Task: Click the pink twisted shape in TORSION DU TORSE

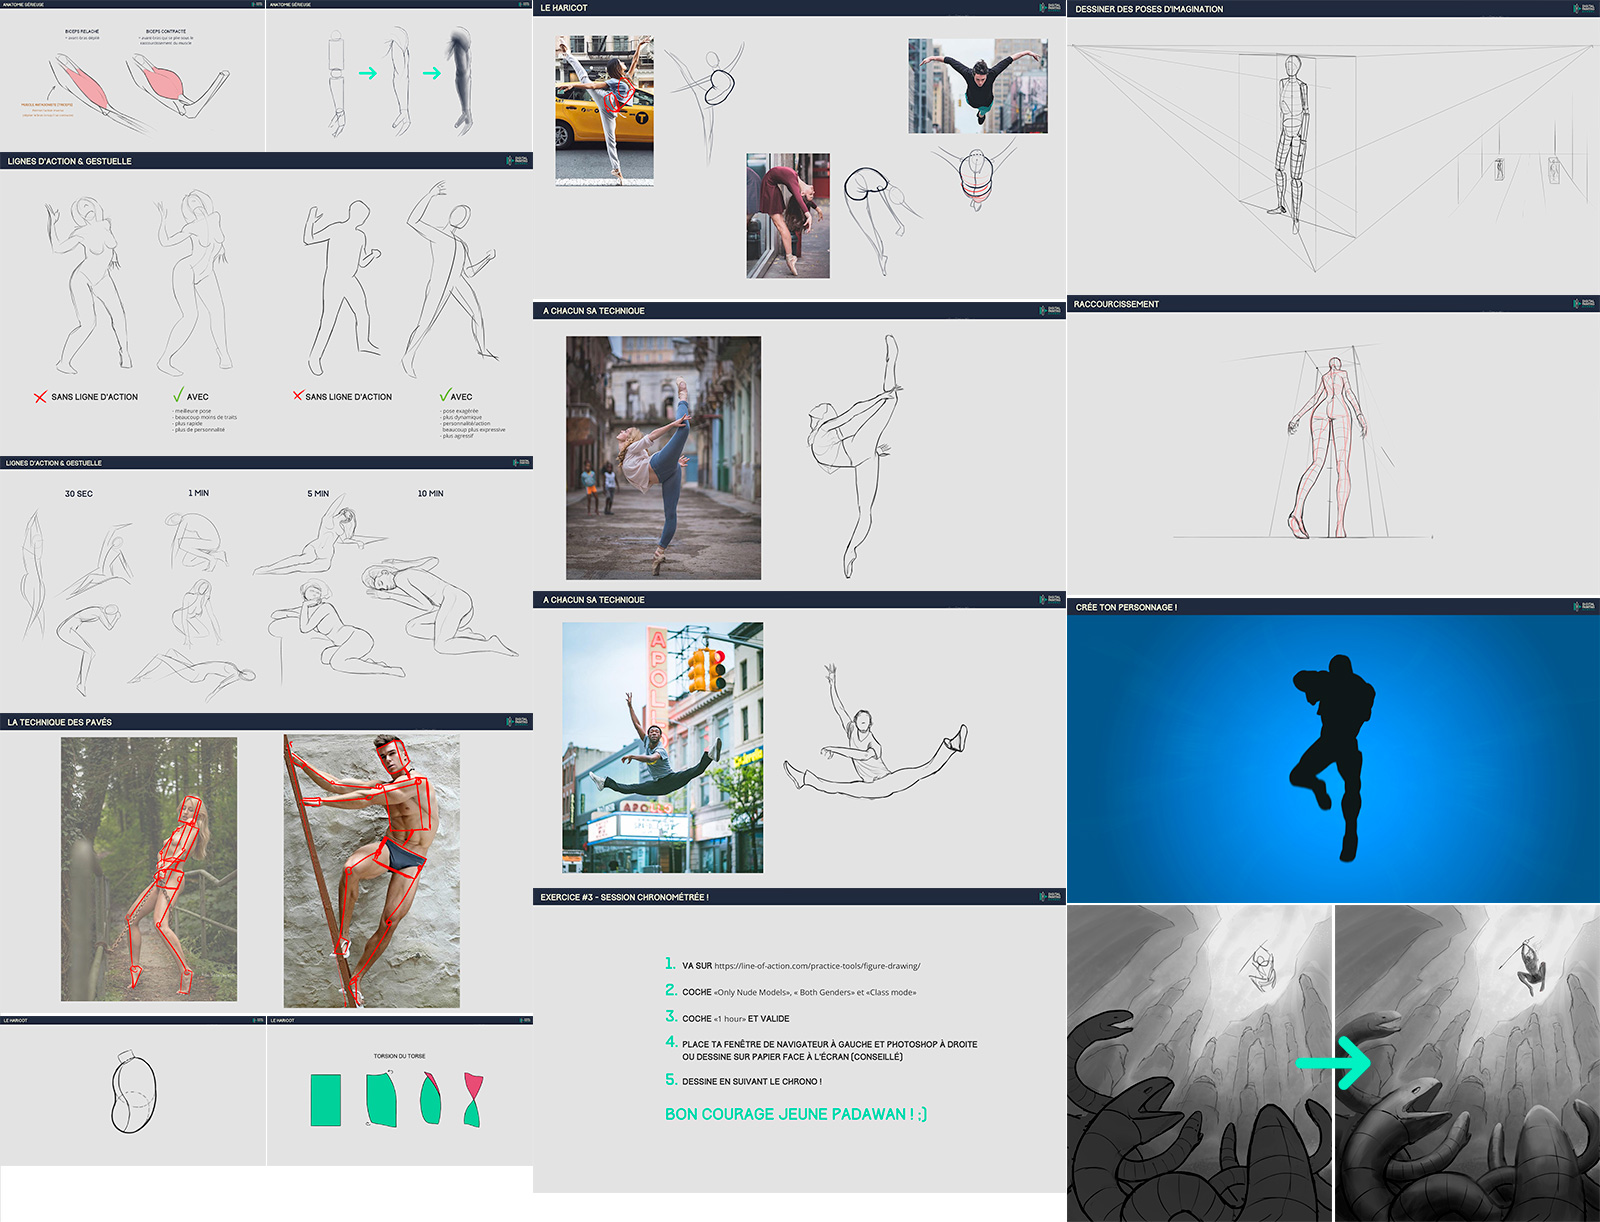Action: click(x=472, y=1099)
